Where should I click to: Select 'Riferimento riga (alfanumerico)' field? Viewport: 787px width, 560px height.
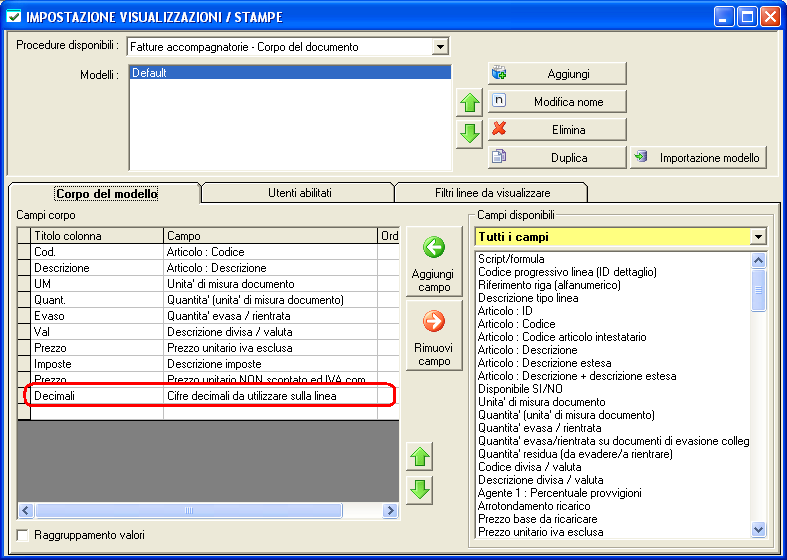549,285
